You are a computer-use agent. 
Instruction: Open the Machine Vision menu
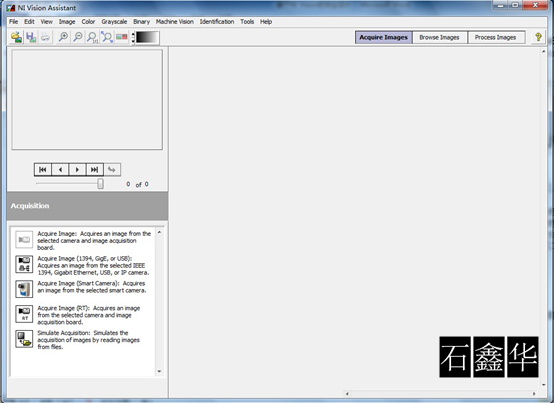coord(175,22)
